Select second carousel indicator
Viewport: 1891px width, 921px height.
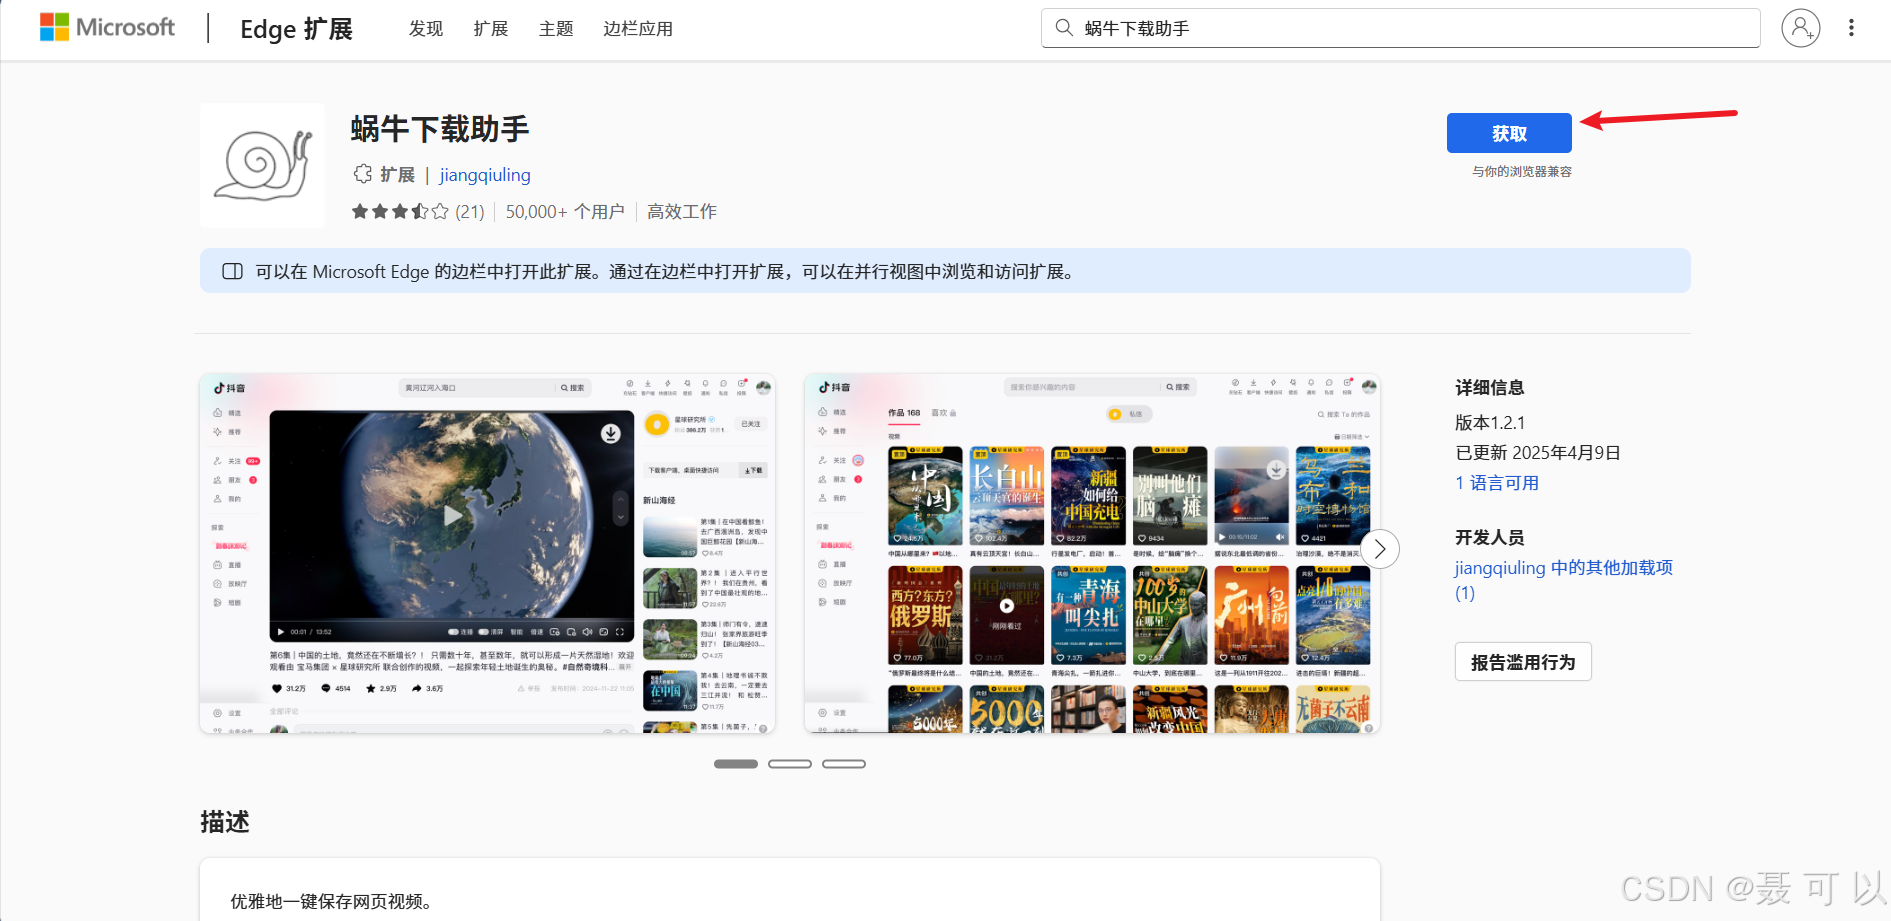(790, 764)
